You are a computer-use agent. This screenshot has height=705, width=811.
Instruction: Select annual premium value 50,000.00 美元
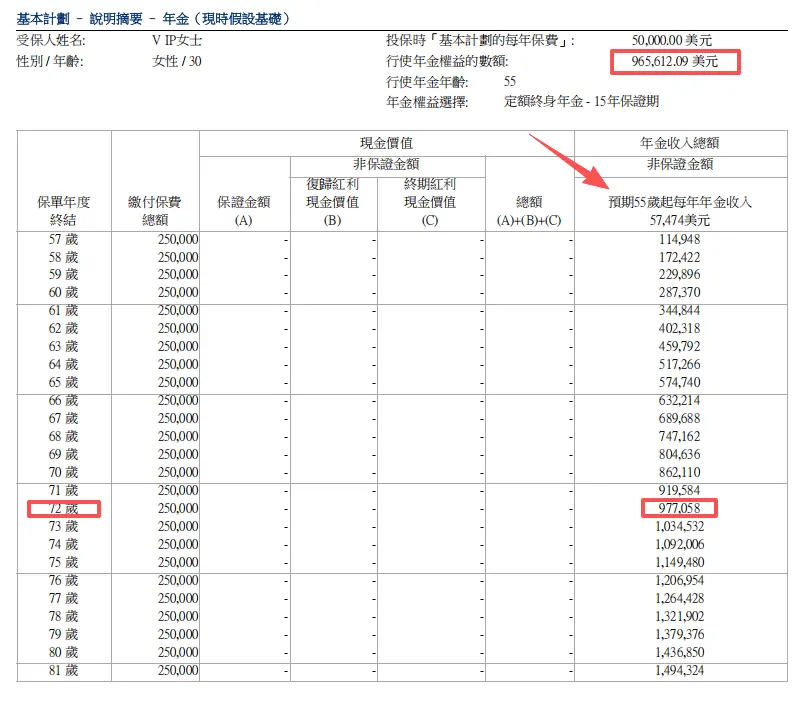tap(672, 40)
